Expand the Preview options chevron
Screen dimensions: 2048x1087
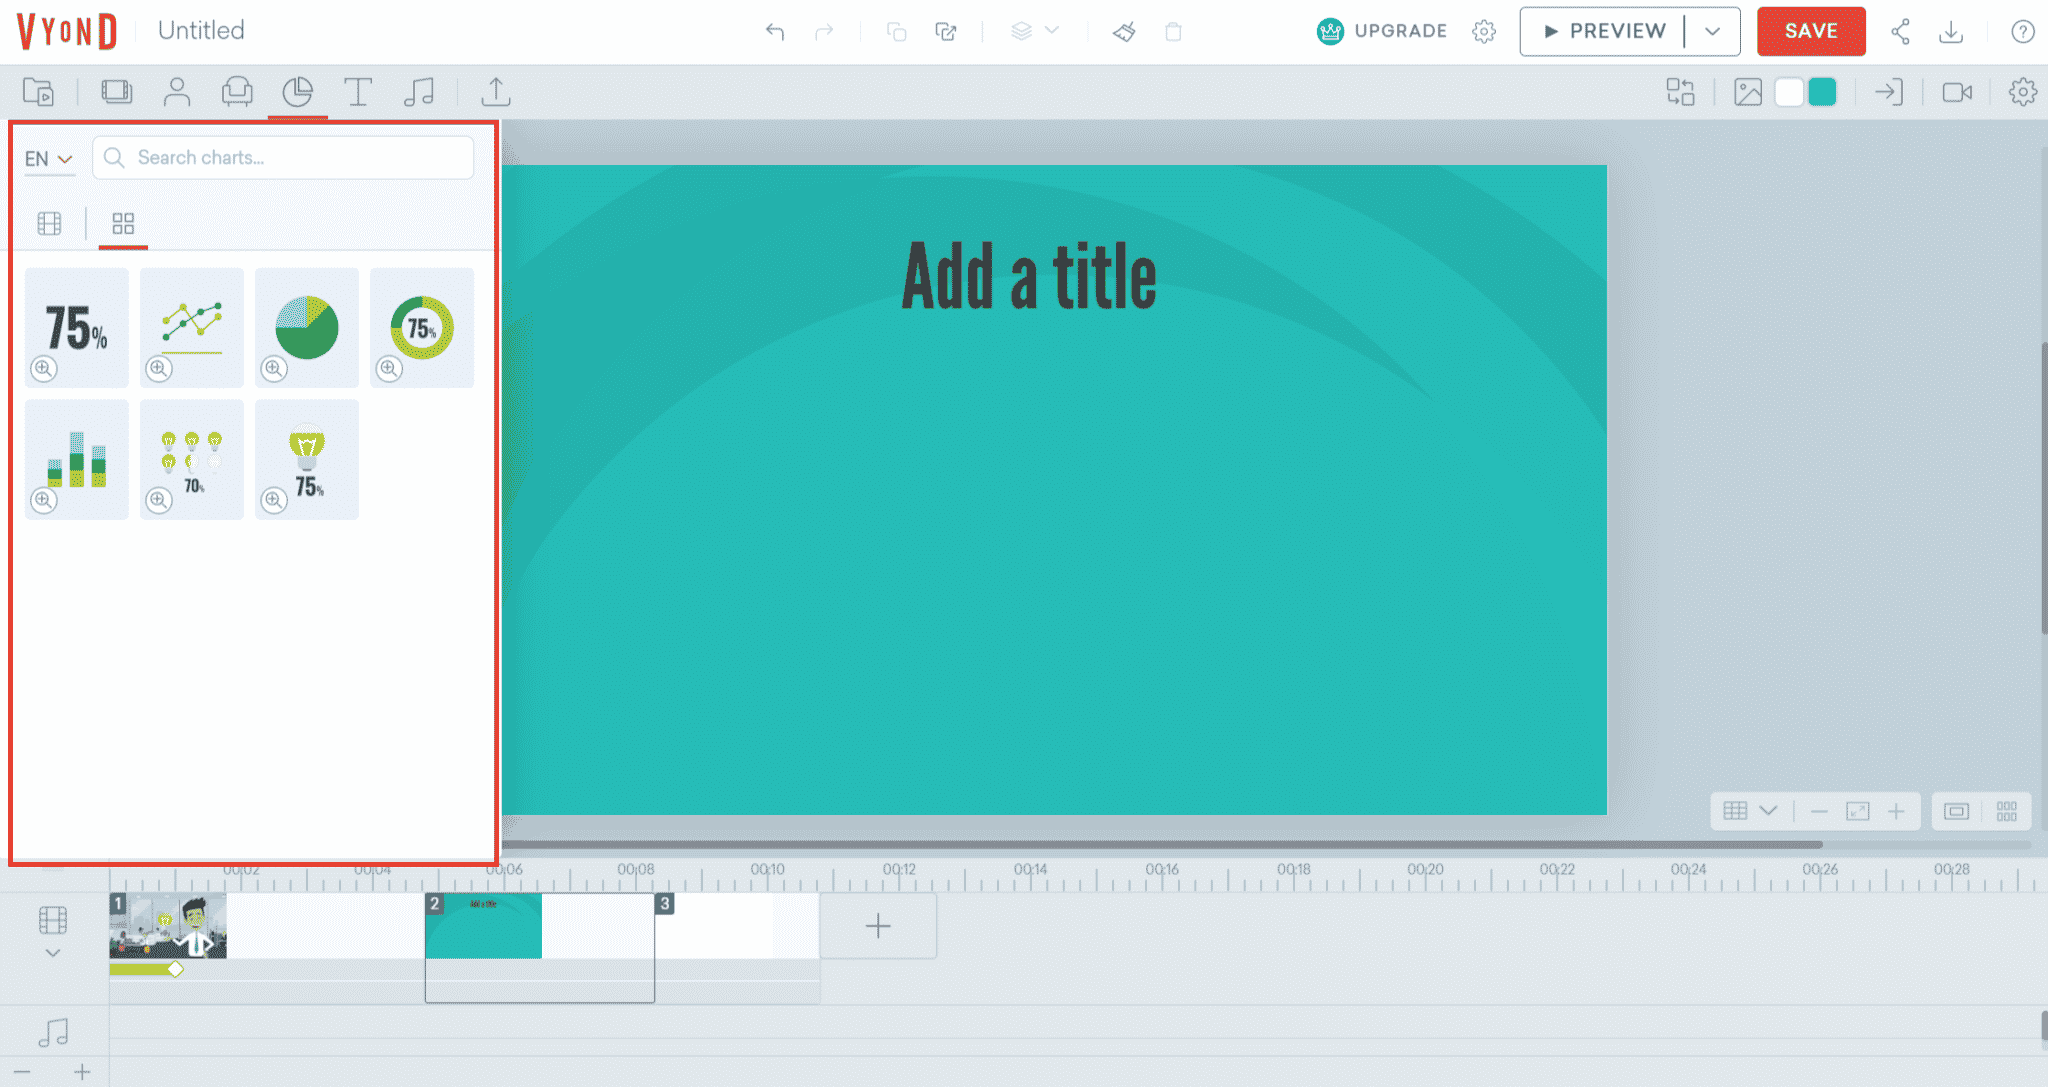tap(1712, 31)
